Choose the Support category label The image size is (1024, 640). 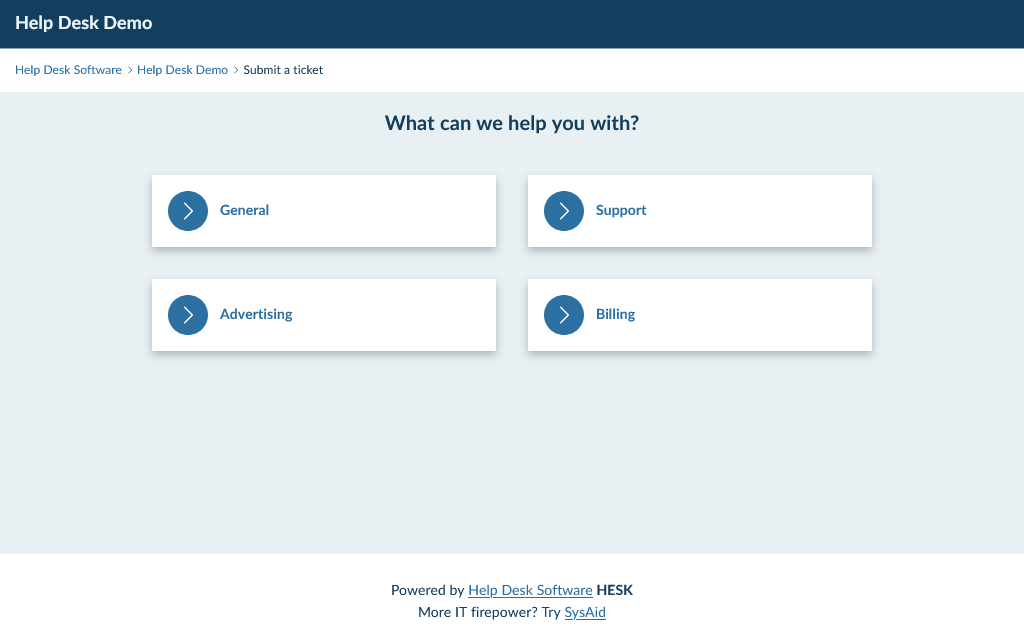(x=621, y=211)
